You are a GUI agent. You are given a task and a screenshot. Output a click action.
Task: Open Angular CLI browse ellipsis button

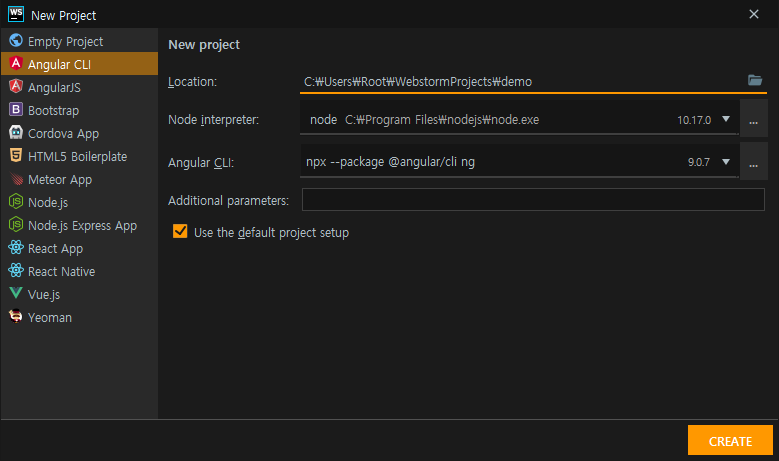[754, 162]
